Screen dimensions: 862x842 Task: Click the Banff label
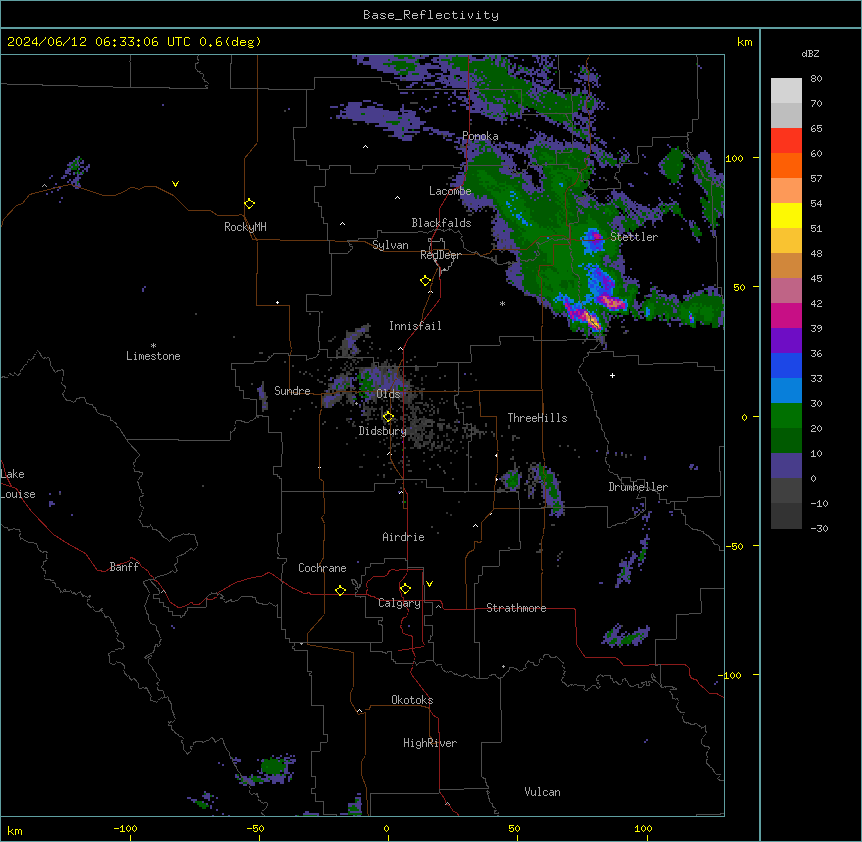[x=124, y=567]
